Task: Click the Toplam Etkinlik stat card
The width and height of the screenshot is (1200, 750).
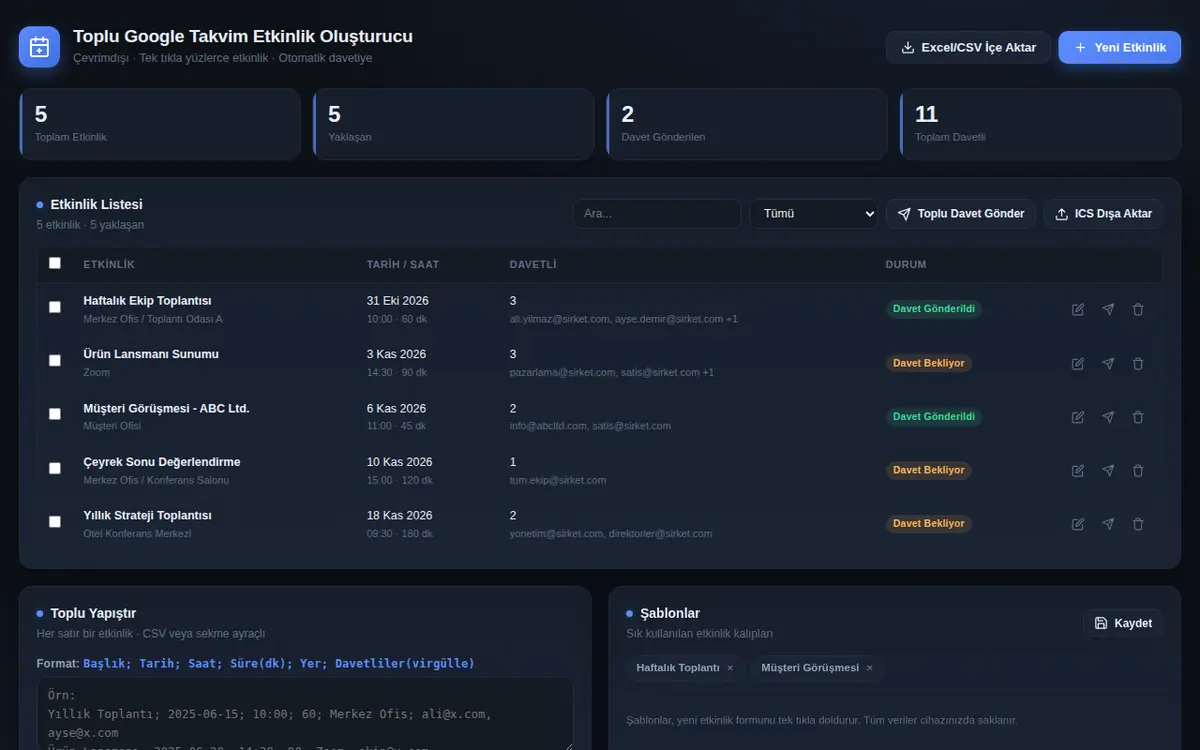Action: coord(160,124)
